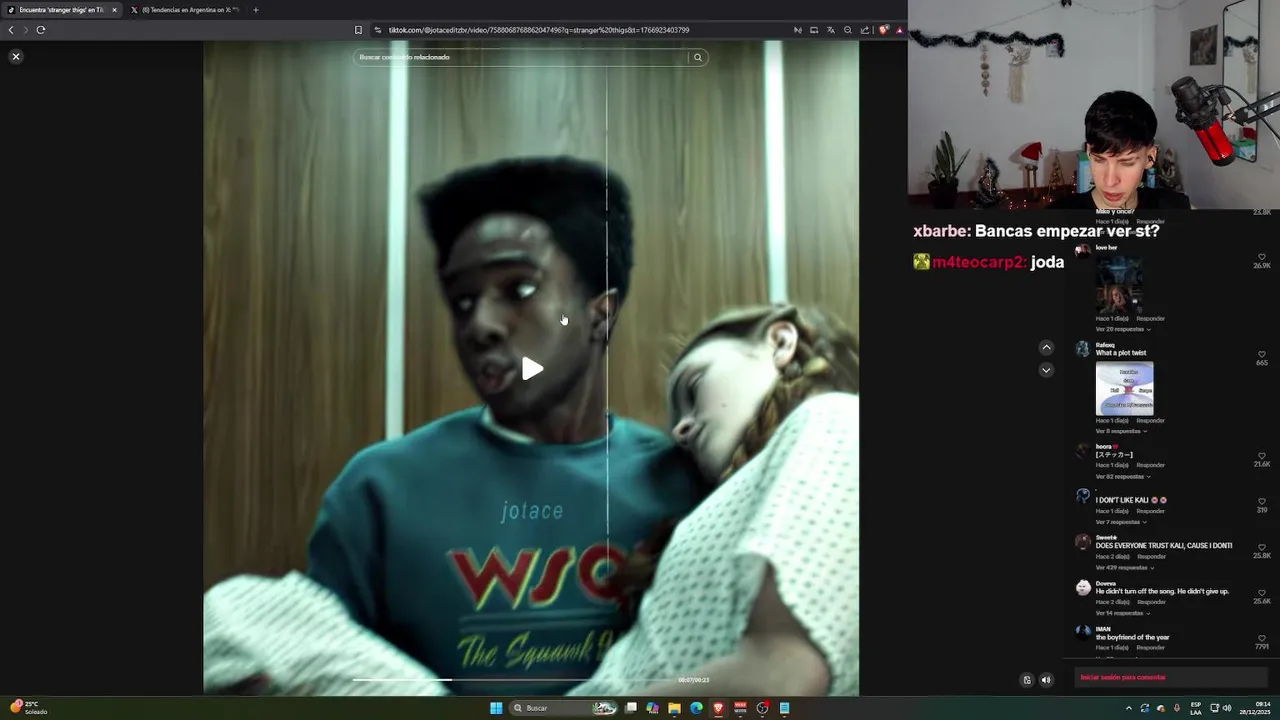Screen dimensions: 1280x720
Task: Reply to the 'boyfriend of the year' comment
Action: (x=1150, y=648)
